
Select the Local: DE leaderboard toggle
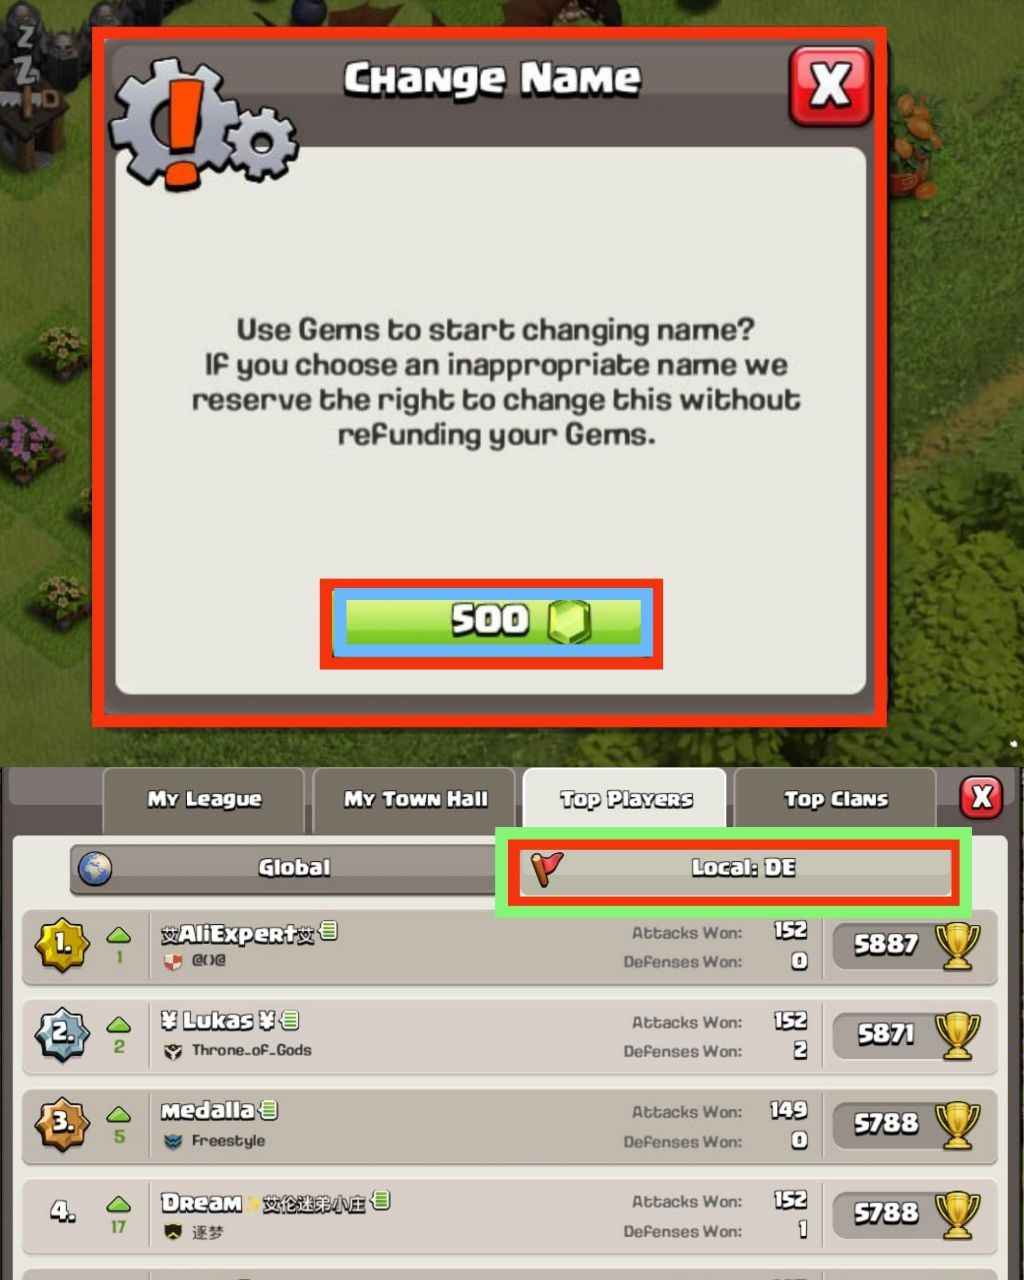click(737, 868)
